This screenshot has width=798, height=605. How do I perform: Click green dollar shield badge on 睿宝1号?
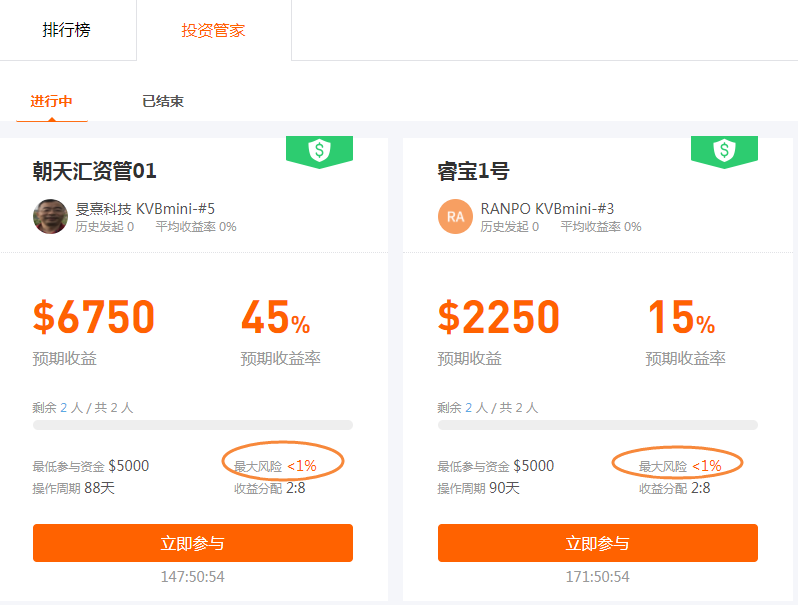tap(724, 151)
